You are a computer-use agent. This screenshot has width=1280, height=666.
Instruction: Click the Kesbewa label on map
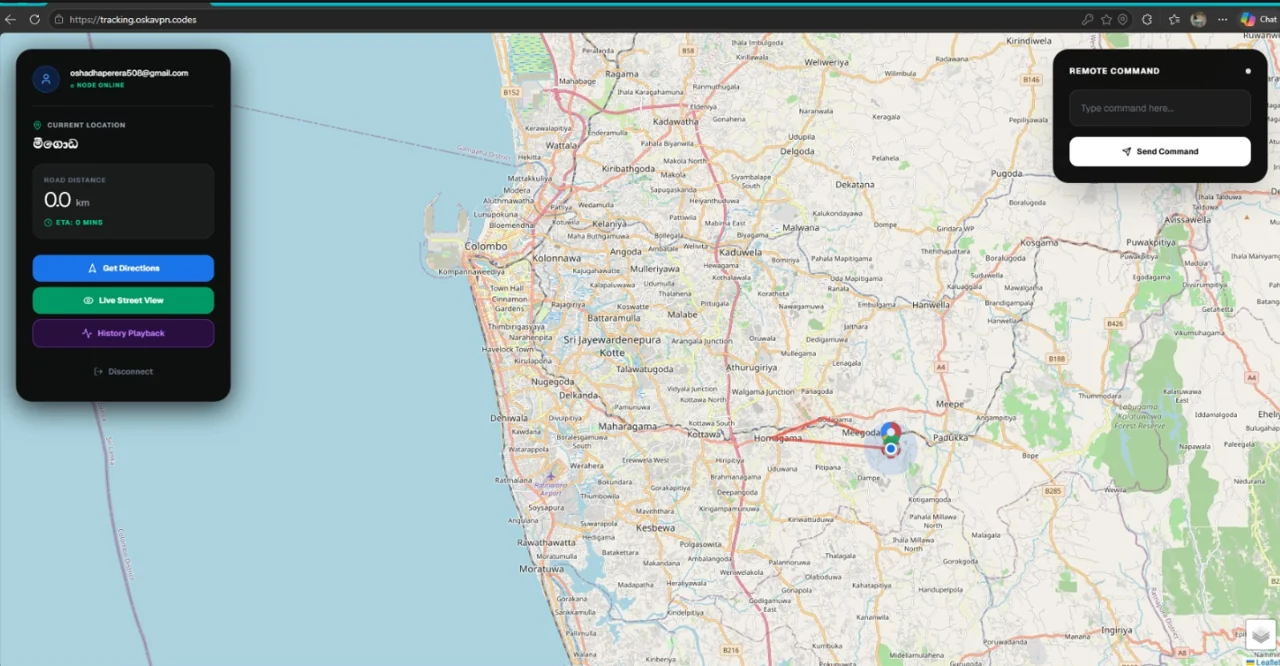[655, 527]
